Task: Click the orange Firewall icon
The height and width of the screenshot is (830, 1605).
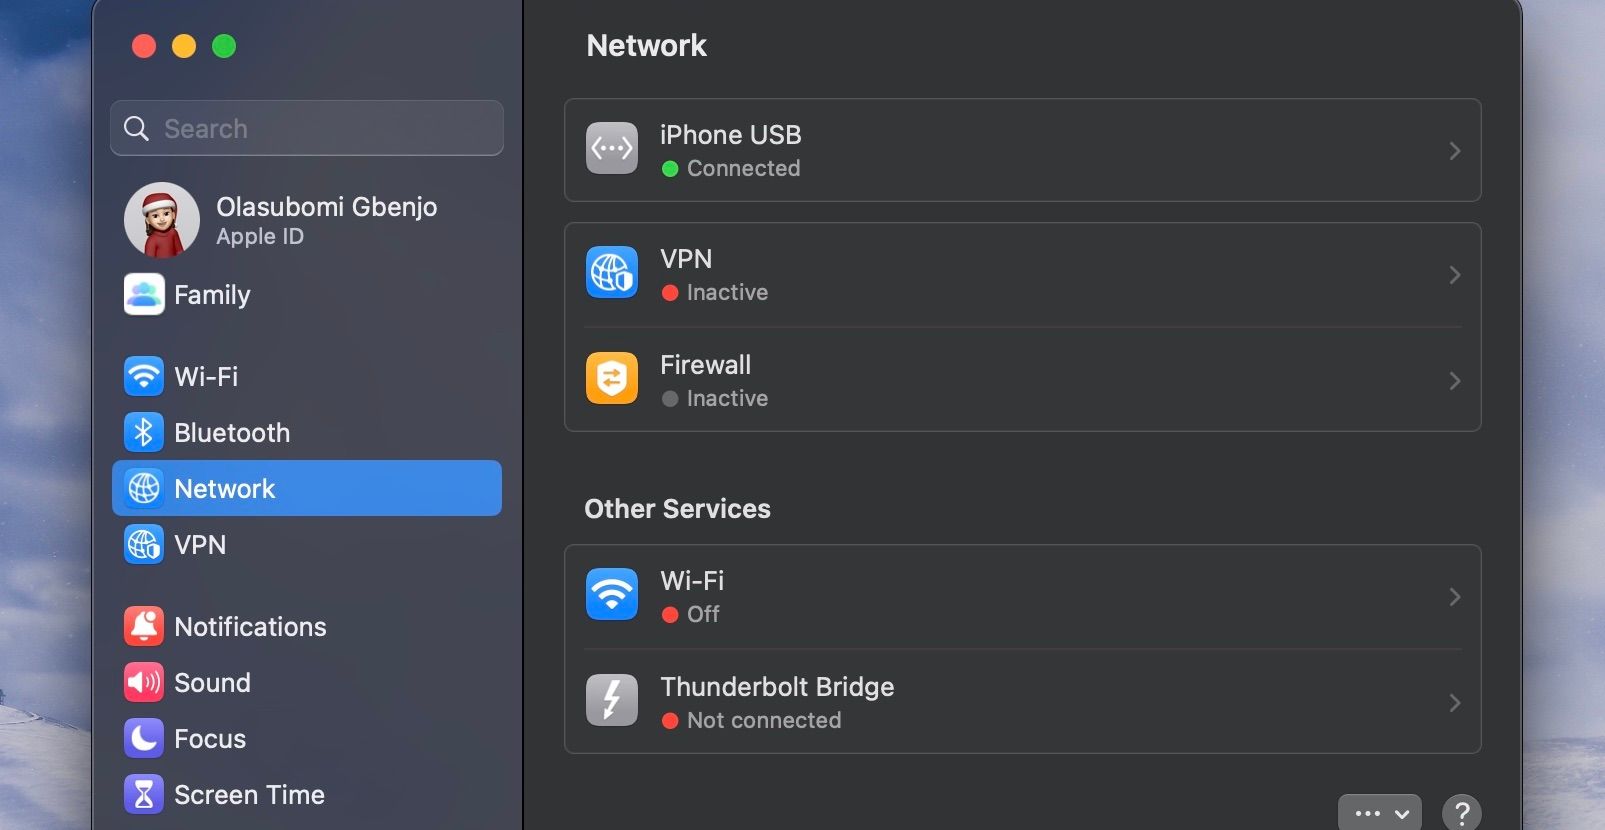Action: tap(612, 379)
